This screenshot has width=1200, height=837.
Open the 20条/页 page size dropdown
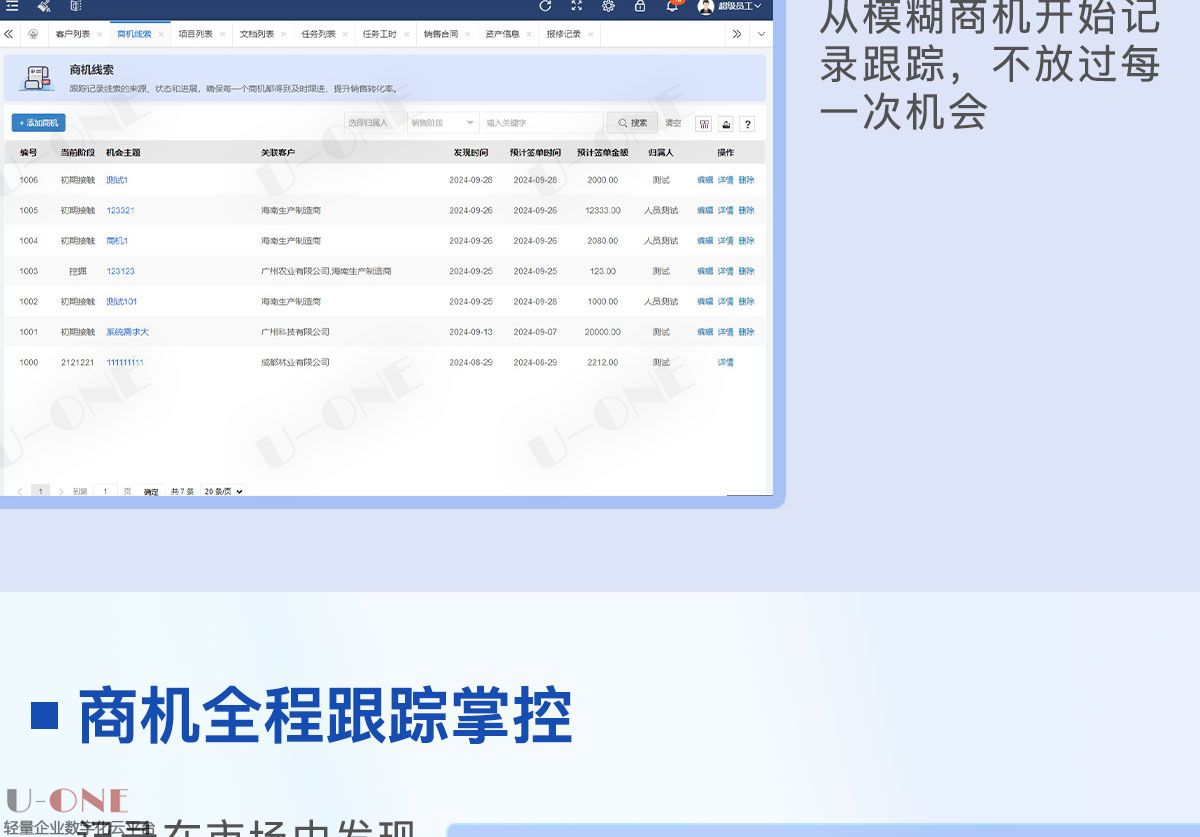[x=223, y=492]
